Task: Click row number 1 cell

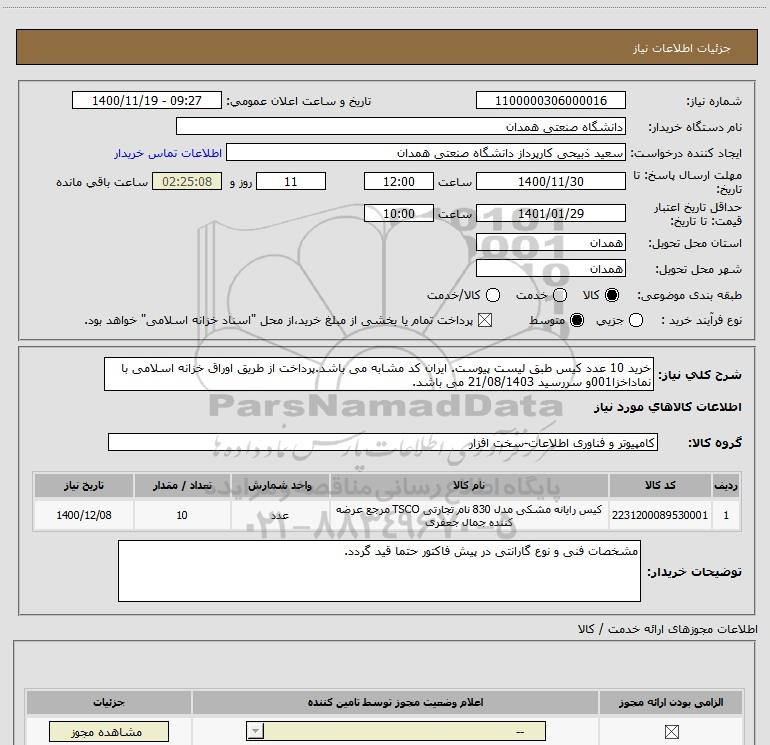Action: pyautogui.click(x=725, y=515)
